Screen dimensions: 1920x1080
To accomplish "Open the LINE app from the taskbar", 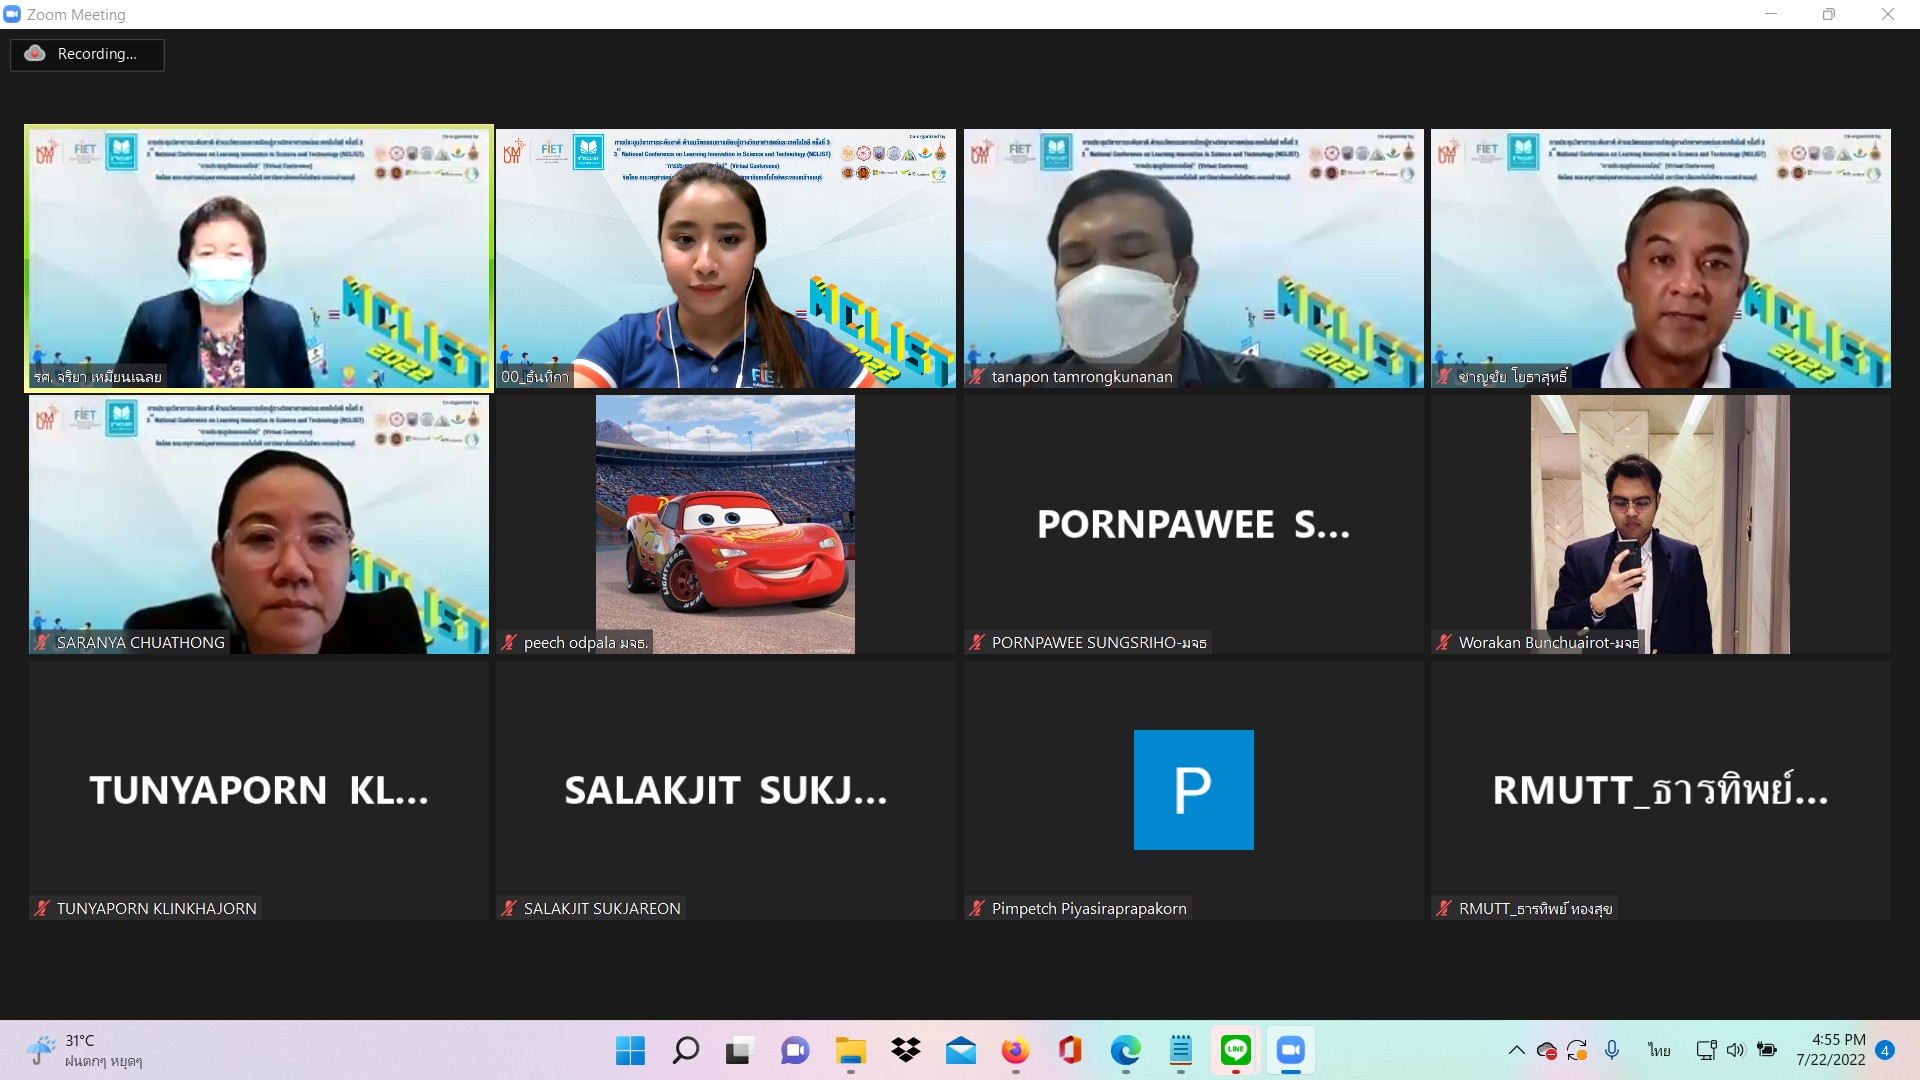I will [x=1236, y=1050].
